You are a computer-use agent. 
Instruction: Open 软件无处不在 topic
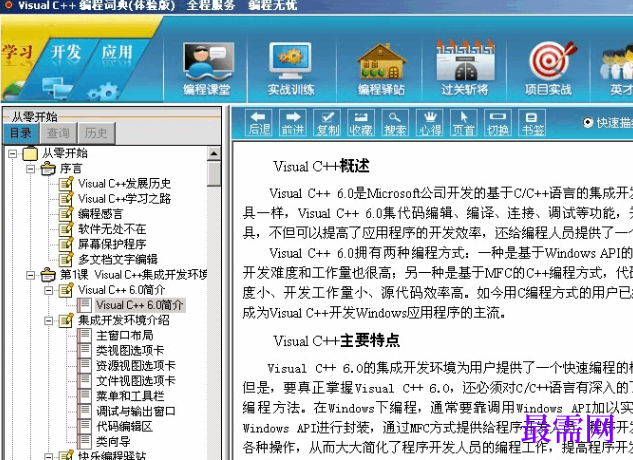pos(112,229)
